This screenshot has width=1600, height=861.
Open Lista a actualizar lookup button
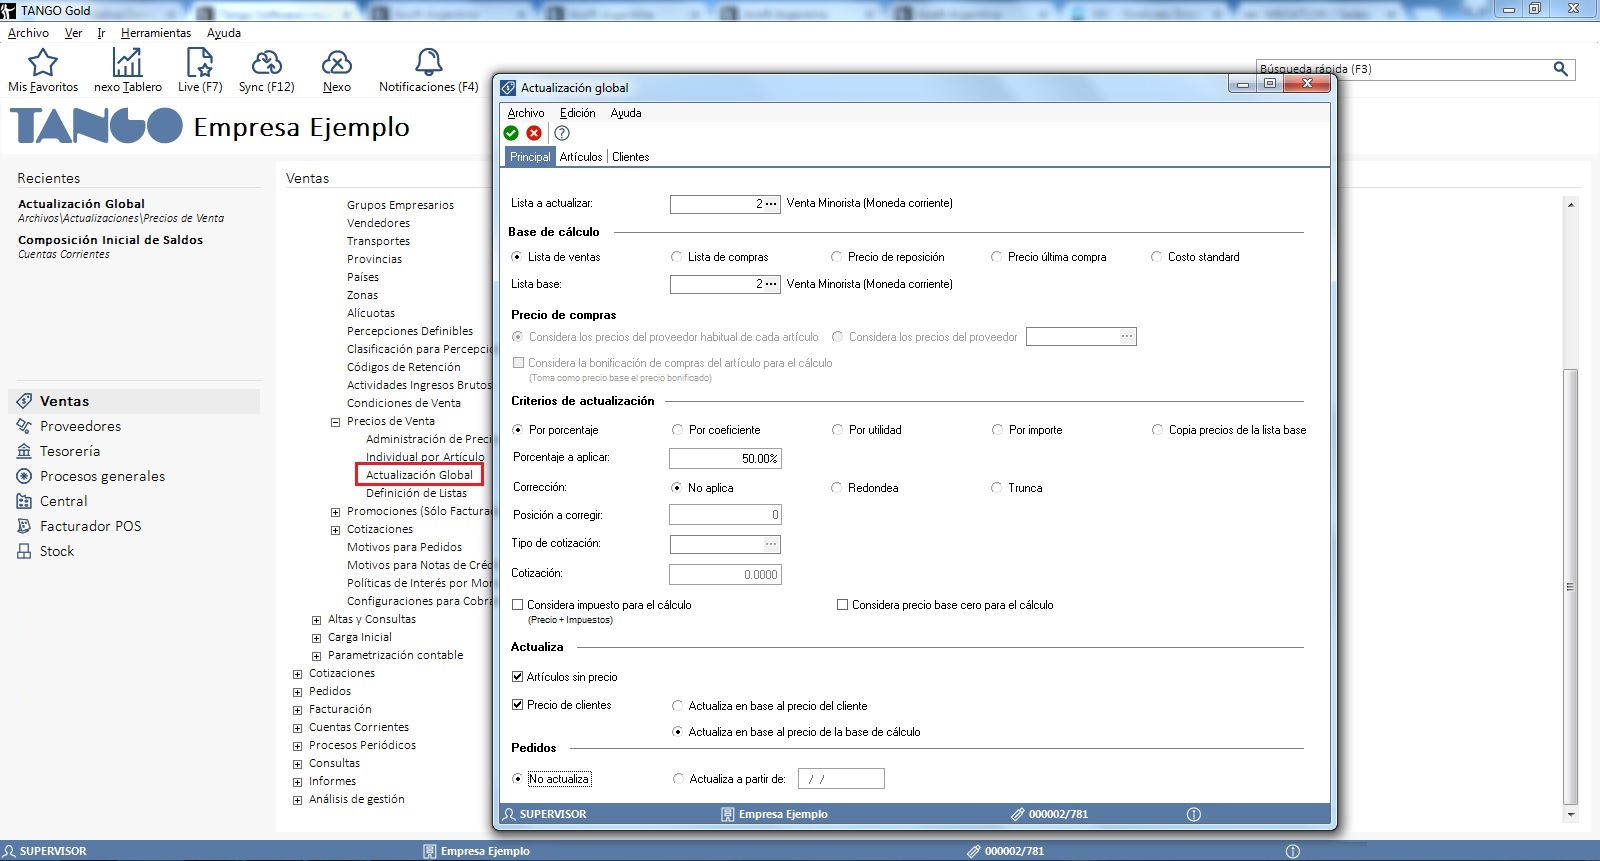coord(771,204)
